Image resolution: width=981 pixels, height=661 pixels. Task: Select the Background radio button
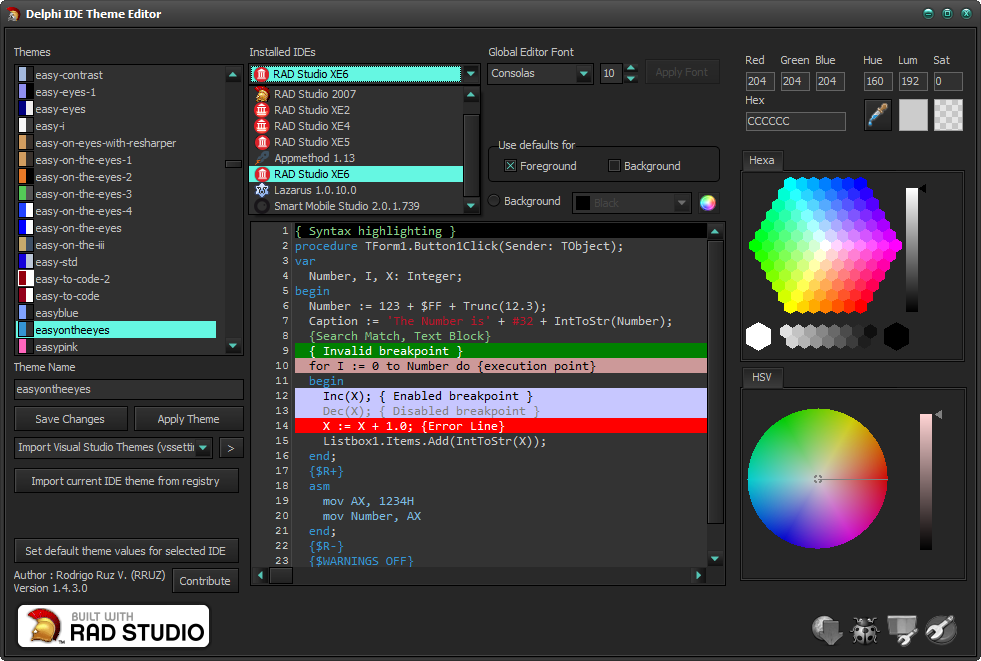(x=494, y=201)
